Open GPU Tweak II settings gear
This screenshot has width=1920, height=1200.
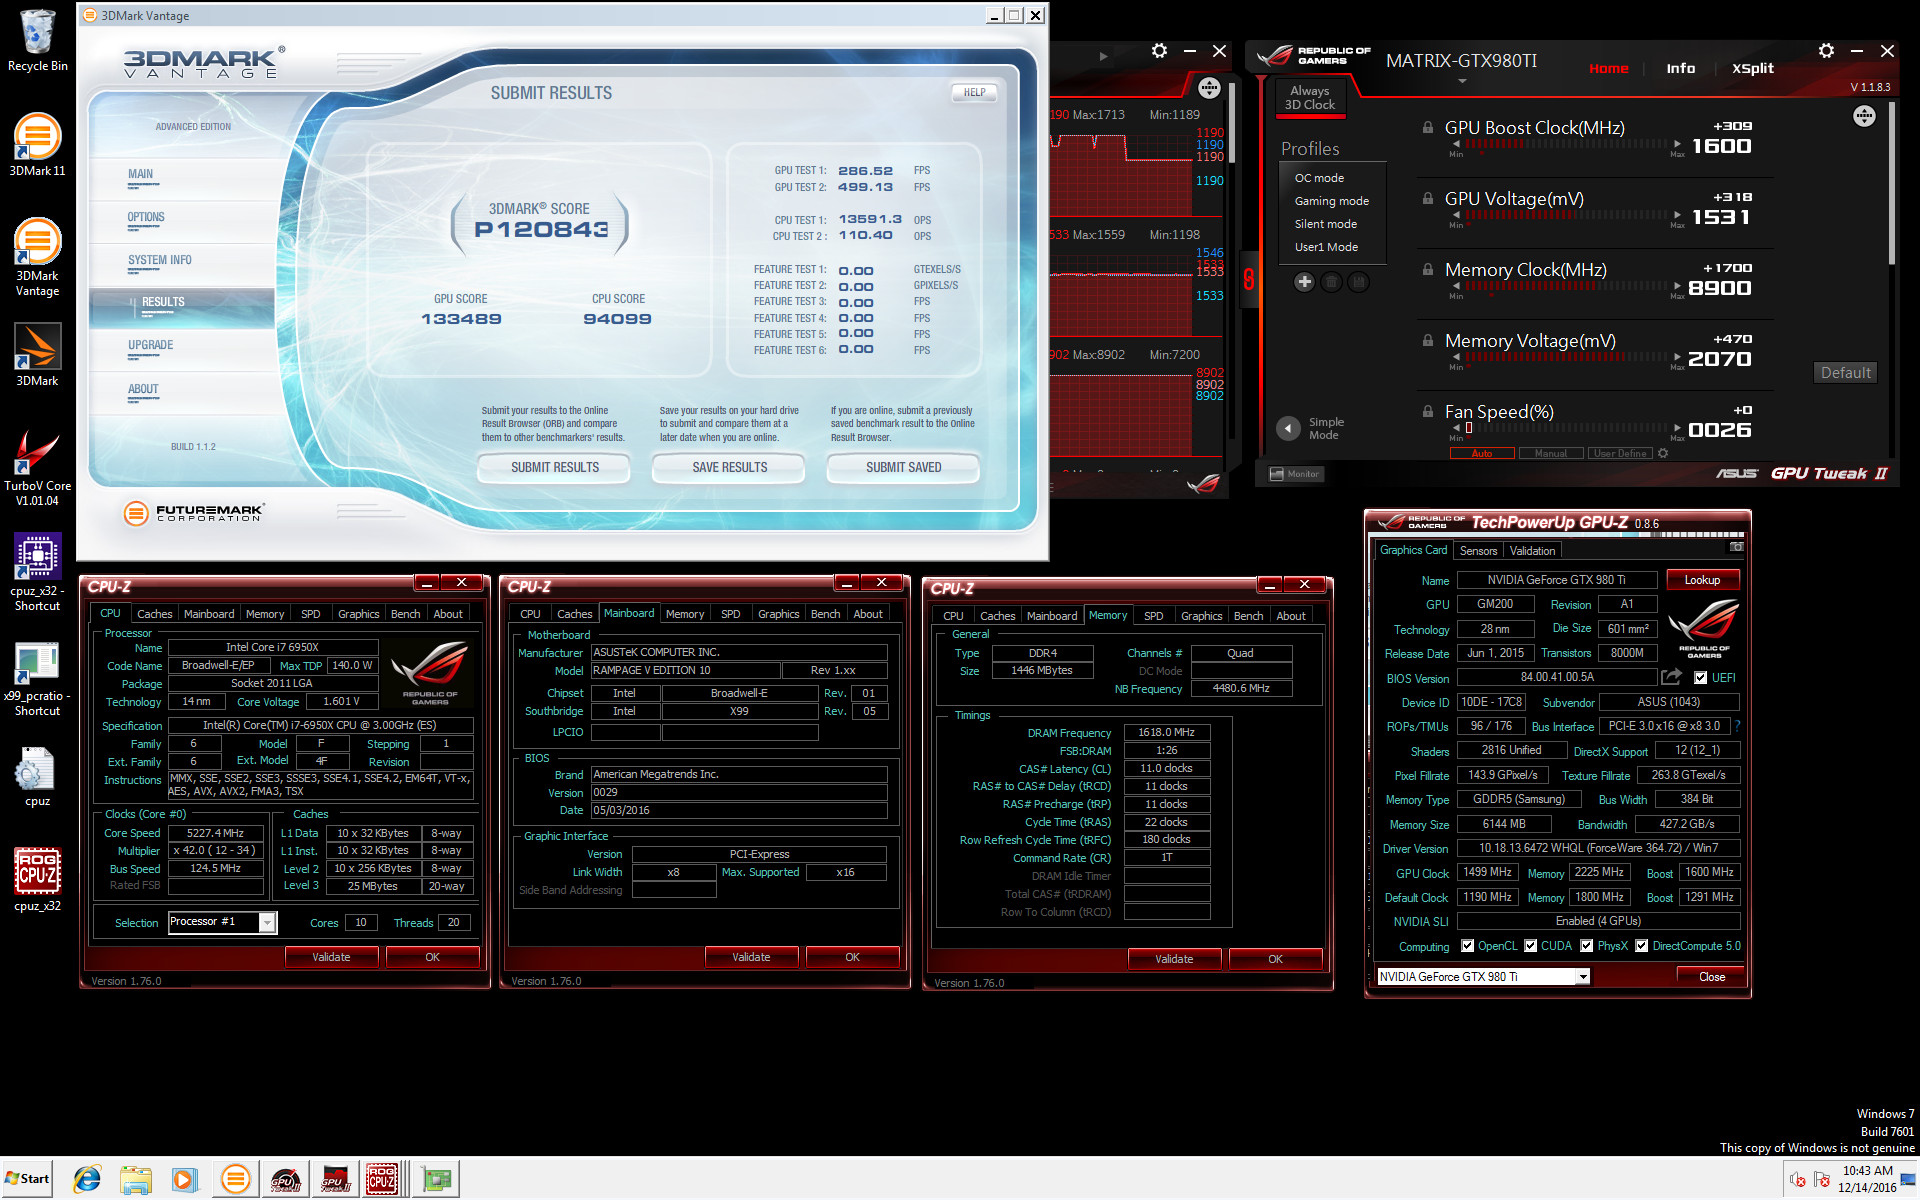(x=1826, y=51)
